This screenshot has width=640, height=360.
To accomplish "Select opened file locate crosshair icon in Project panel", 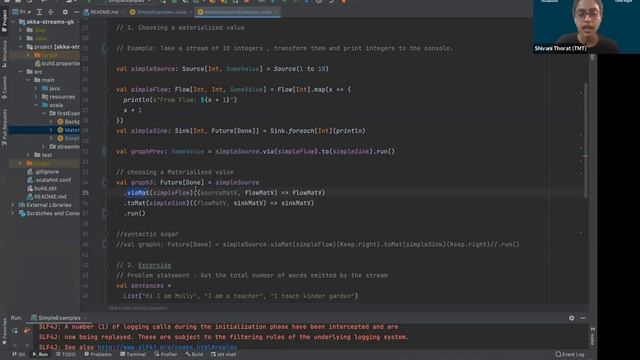I will [51, 12].
